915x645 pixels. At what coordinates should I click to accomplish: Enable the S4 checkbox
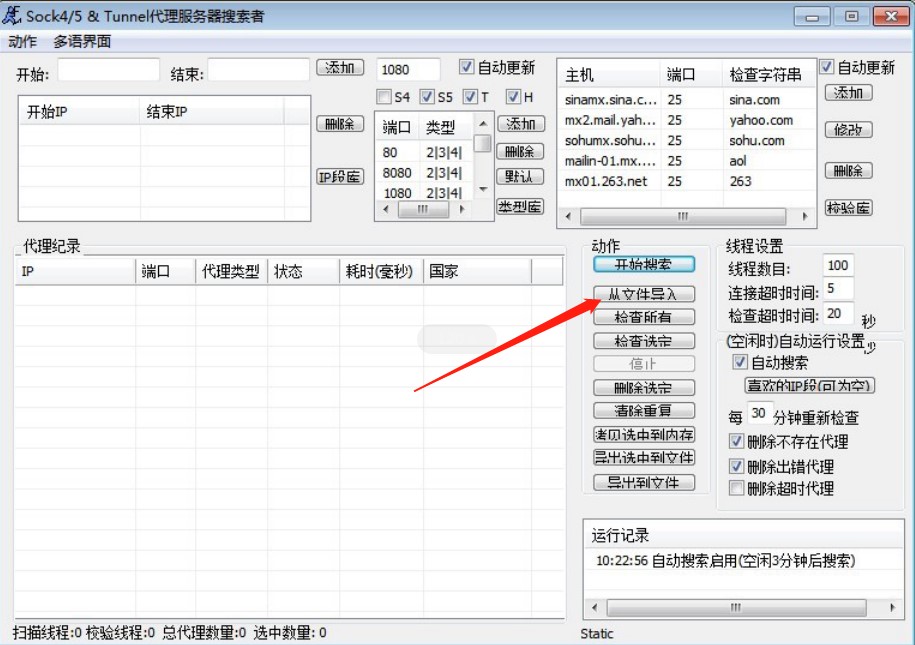point(384,96)
